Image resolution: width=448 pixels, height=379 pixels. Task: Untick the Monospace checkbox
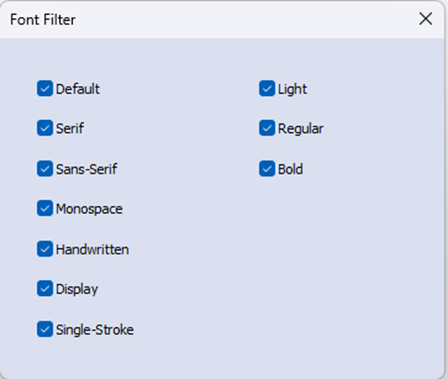(45, 208)
